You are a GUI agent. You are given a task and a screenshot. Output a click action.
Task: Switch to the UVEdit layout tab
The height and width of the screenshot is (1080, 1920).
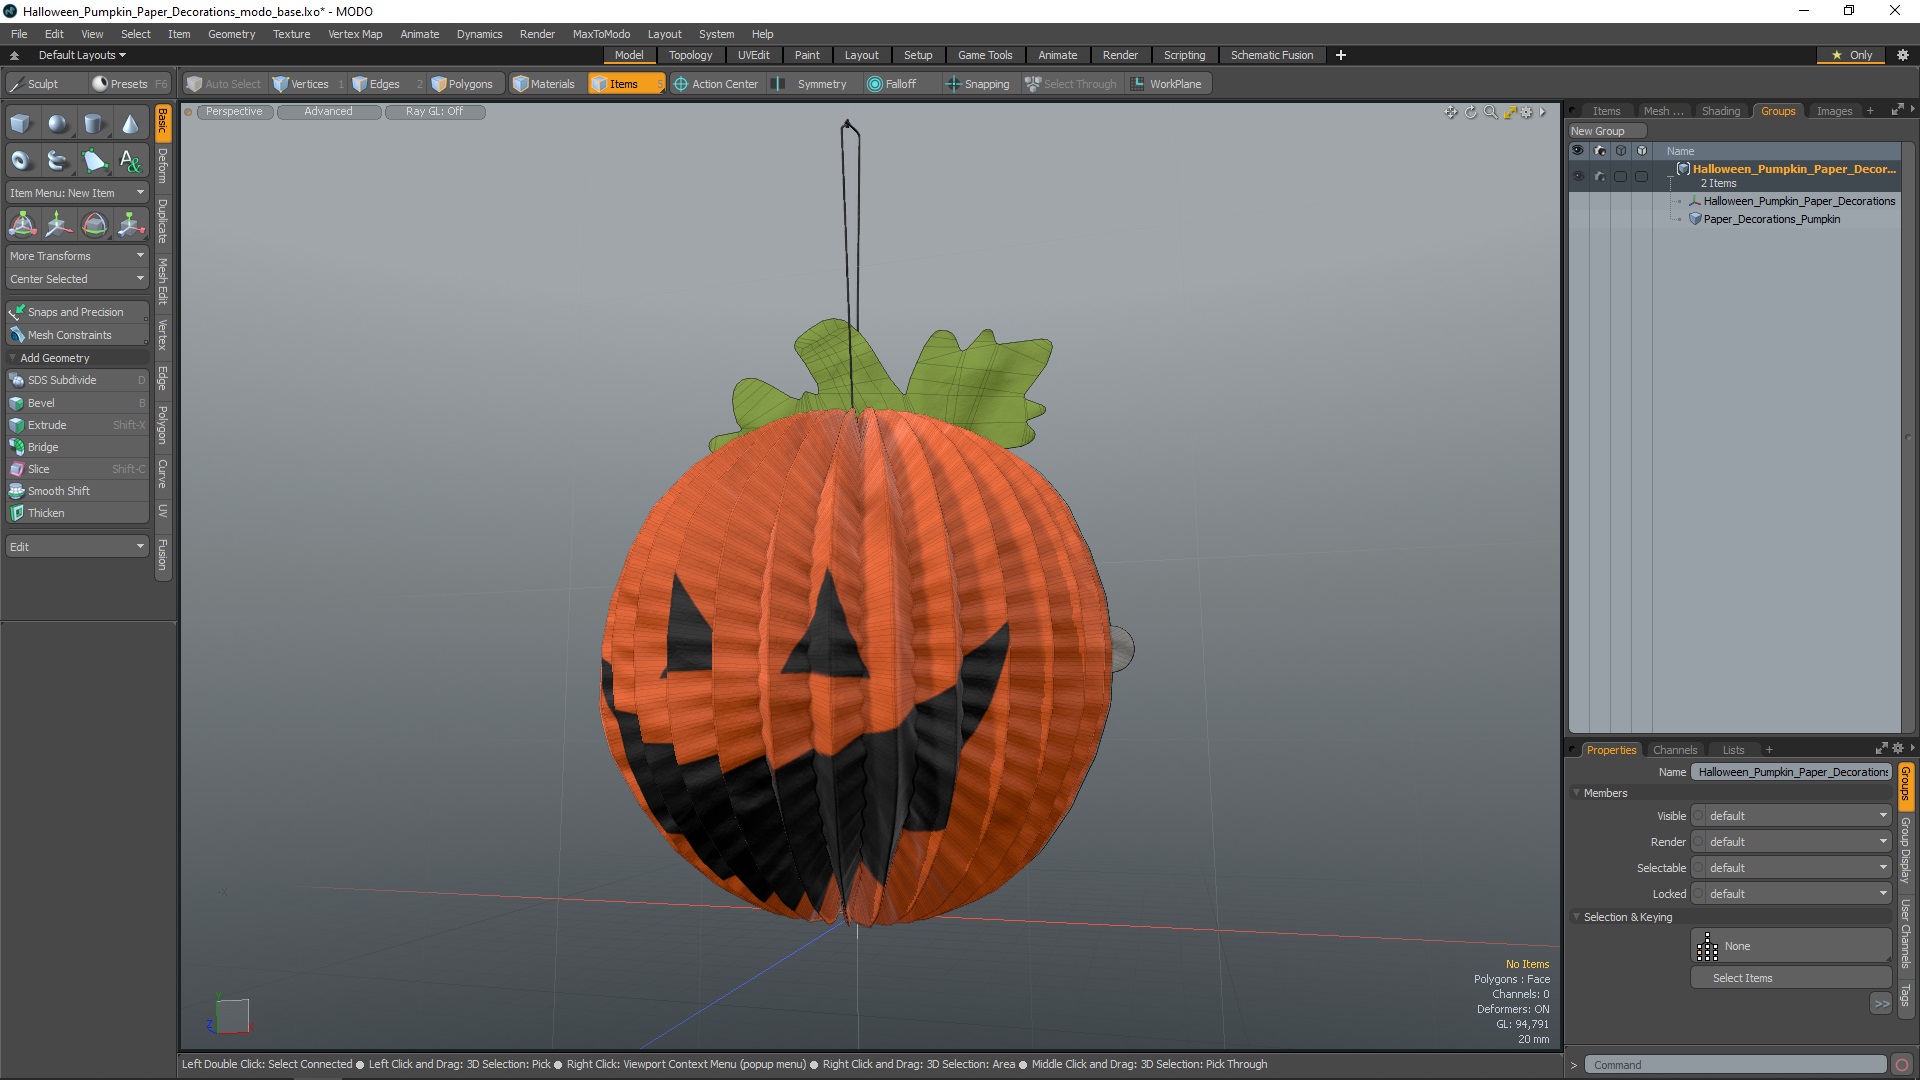tap(753, 55)
